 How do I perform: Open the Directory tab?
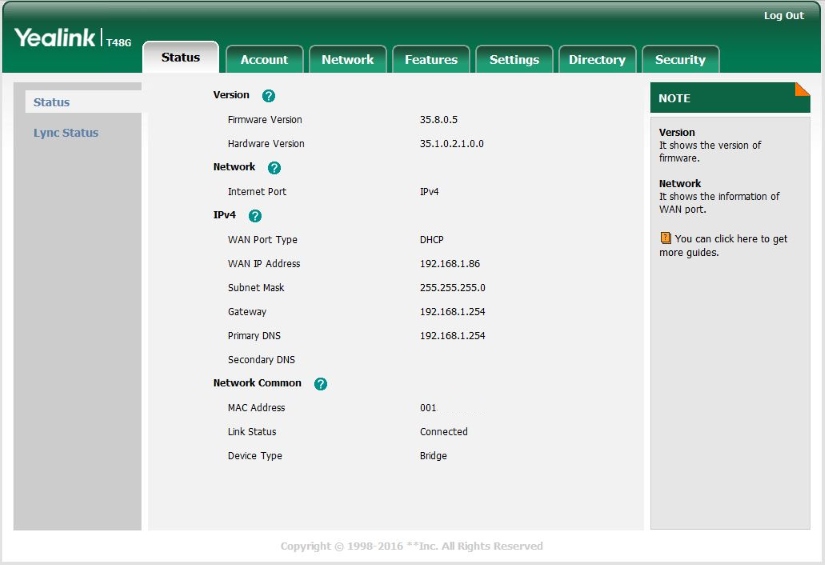point(597,60)
